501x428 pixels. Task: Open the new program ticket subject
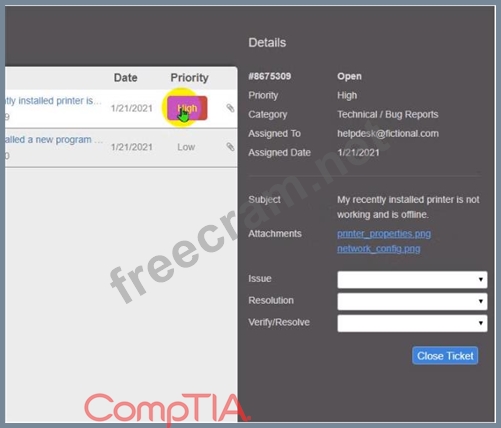click(x=53, y=140)
